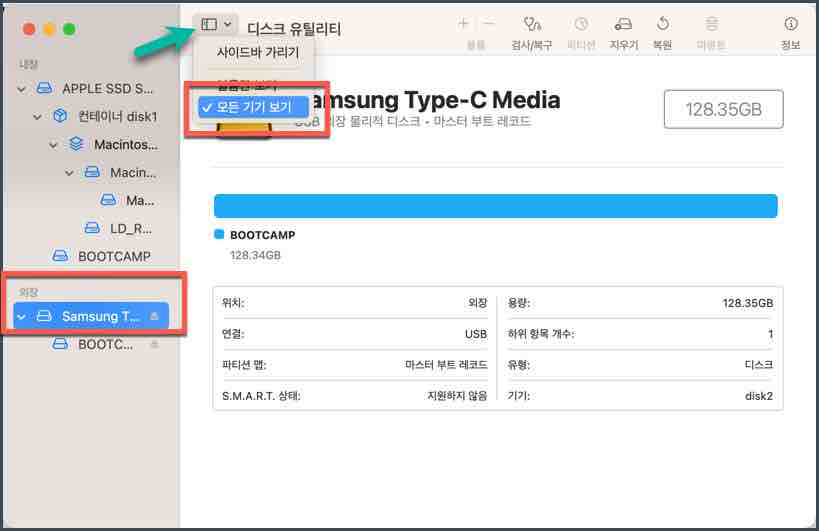Click the blue disk usage bar
The image size is (819, 531).
pos(495,206)
